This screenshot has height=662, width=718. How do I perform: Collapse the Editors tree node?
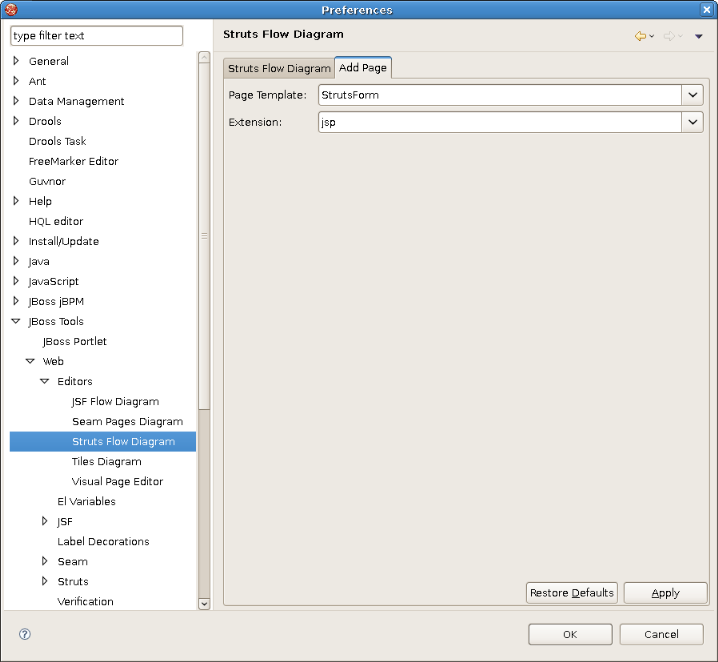pos(44,381)
